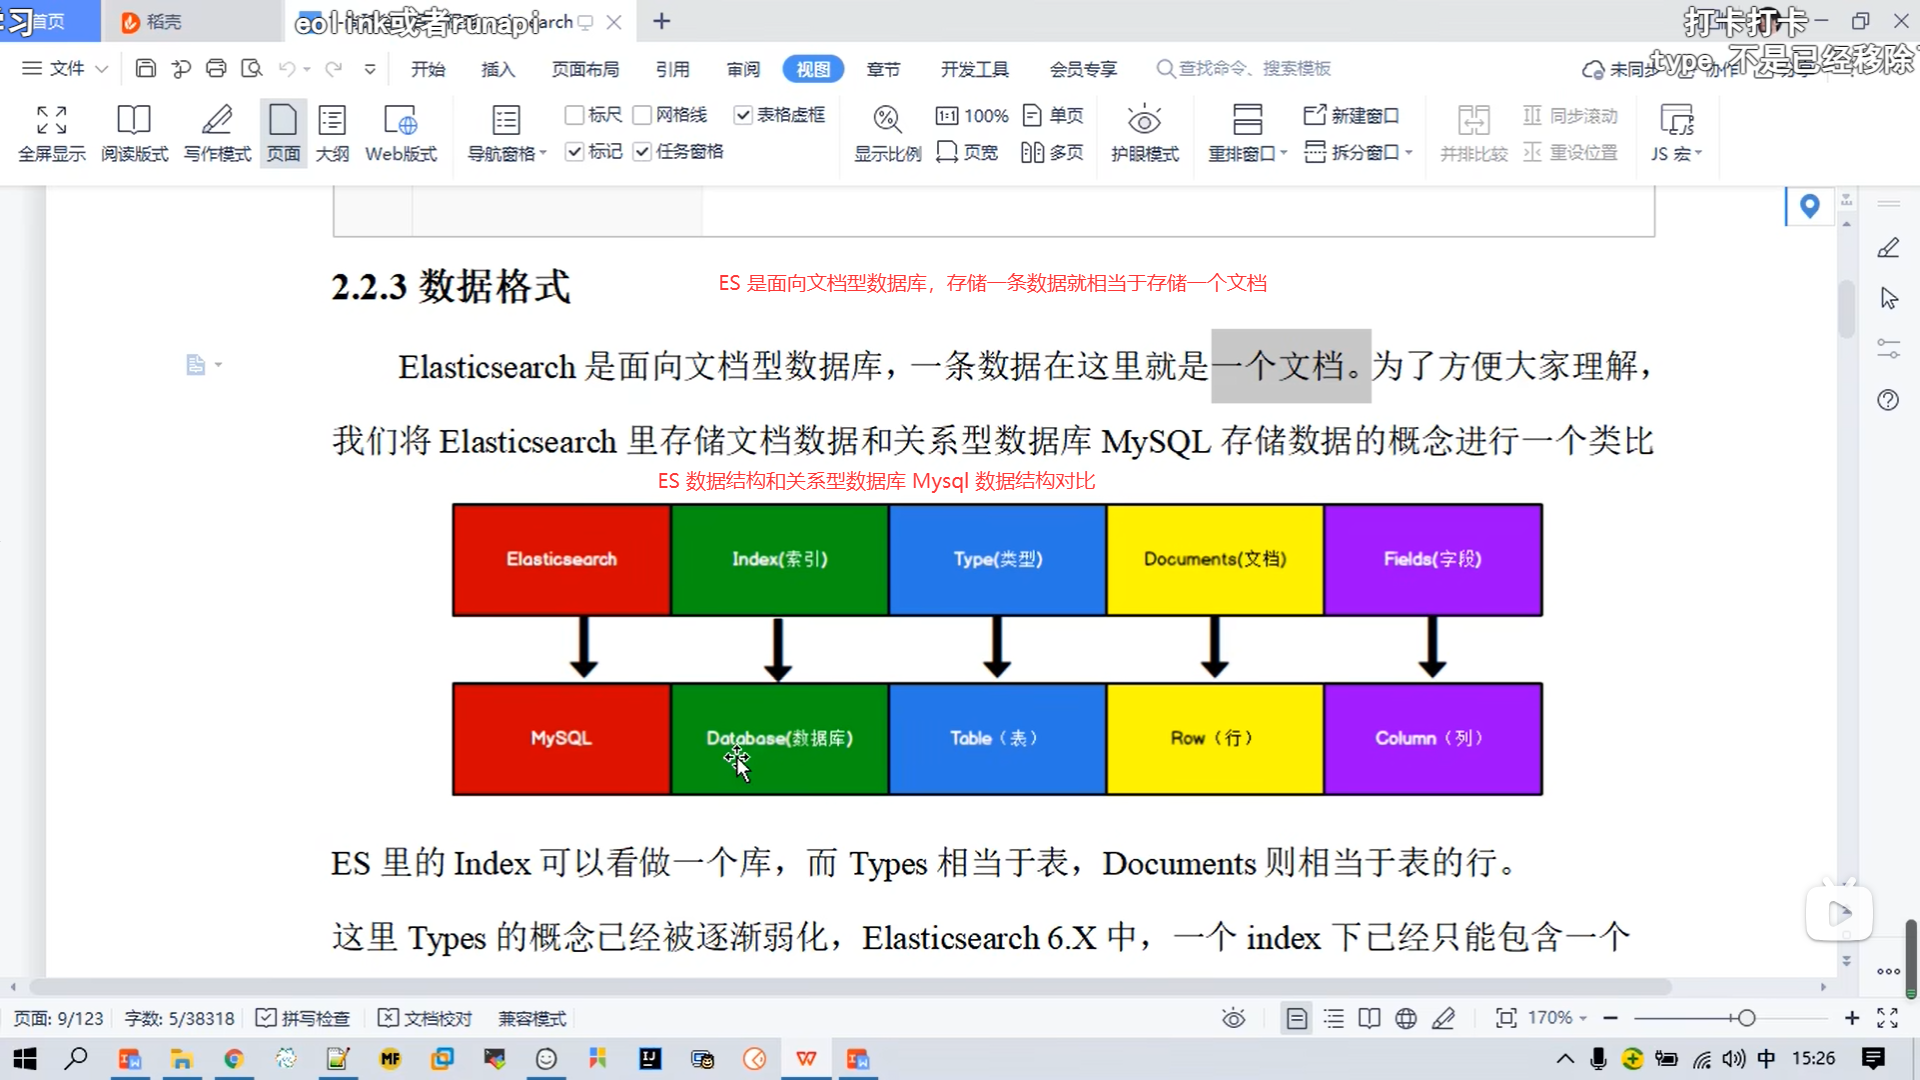
Task: Switch to the 页面布局 tab
Action: point(585,69)
